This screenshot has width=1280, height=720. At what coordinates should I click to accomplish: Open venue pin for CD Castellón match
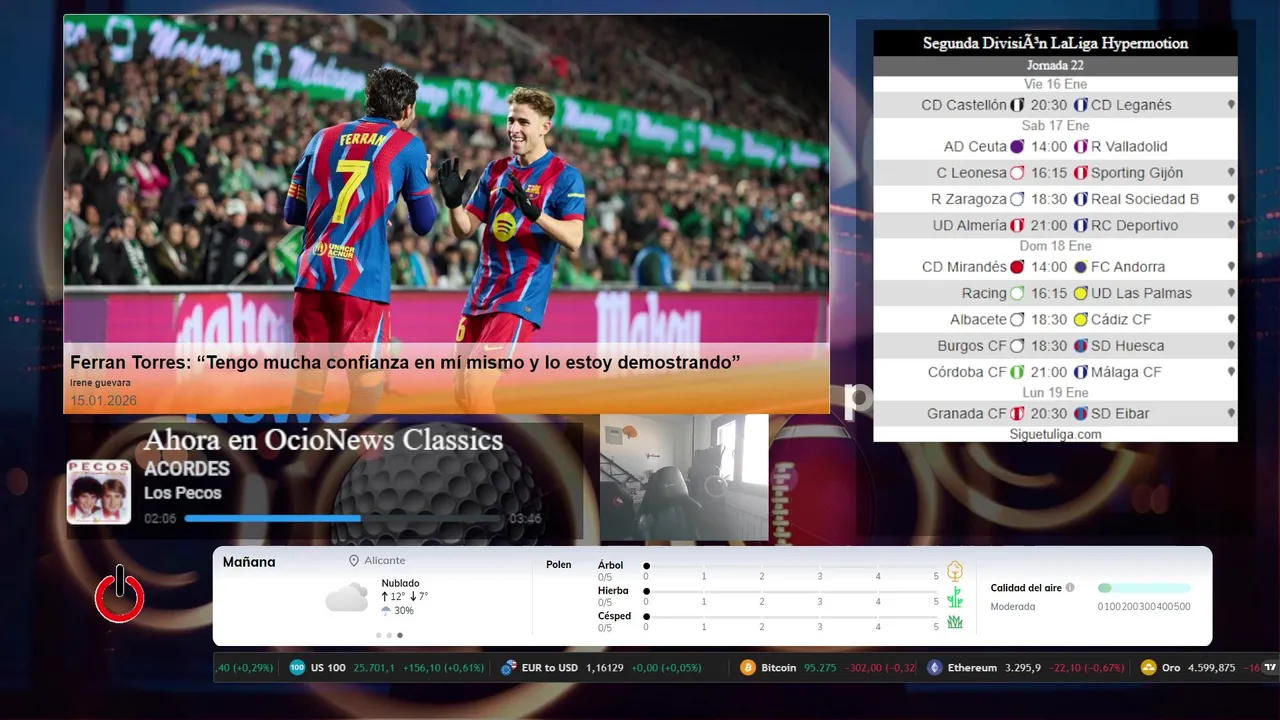[x=1231, y=105]
